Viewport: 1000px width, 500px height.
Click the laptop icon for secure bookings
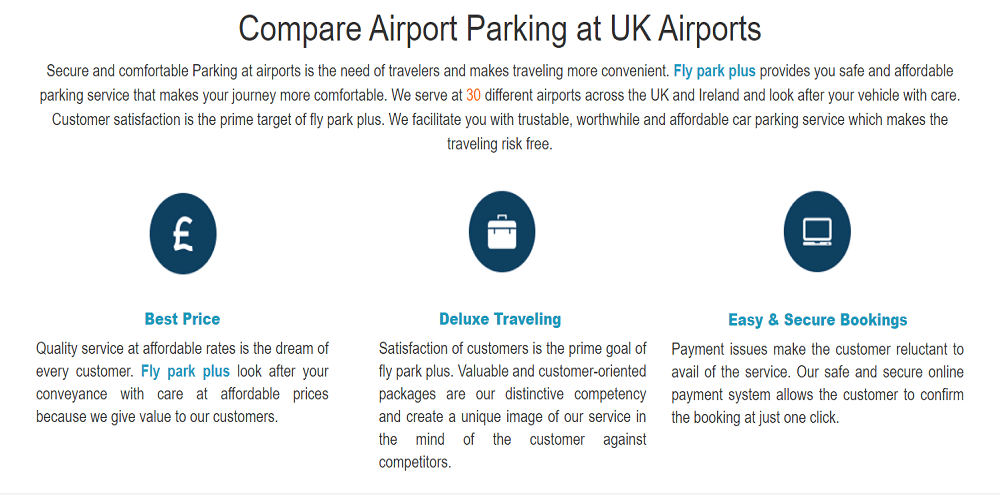[x=817, y=232]
